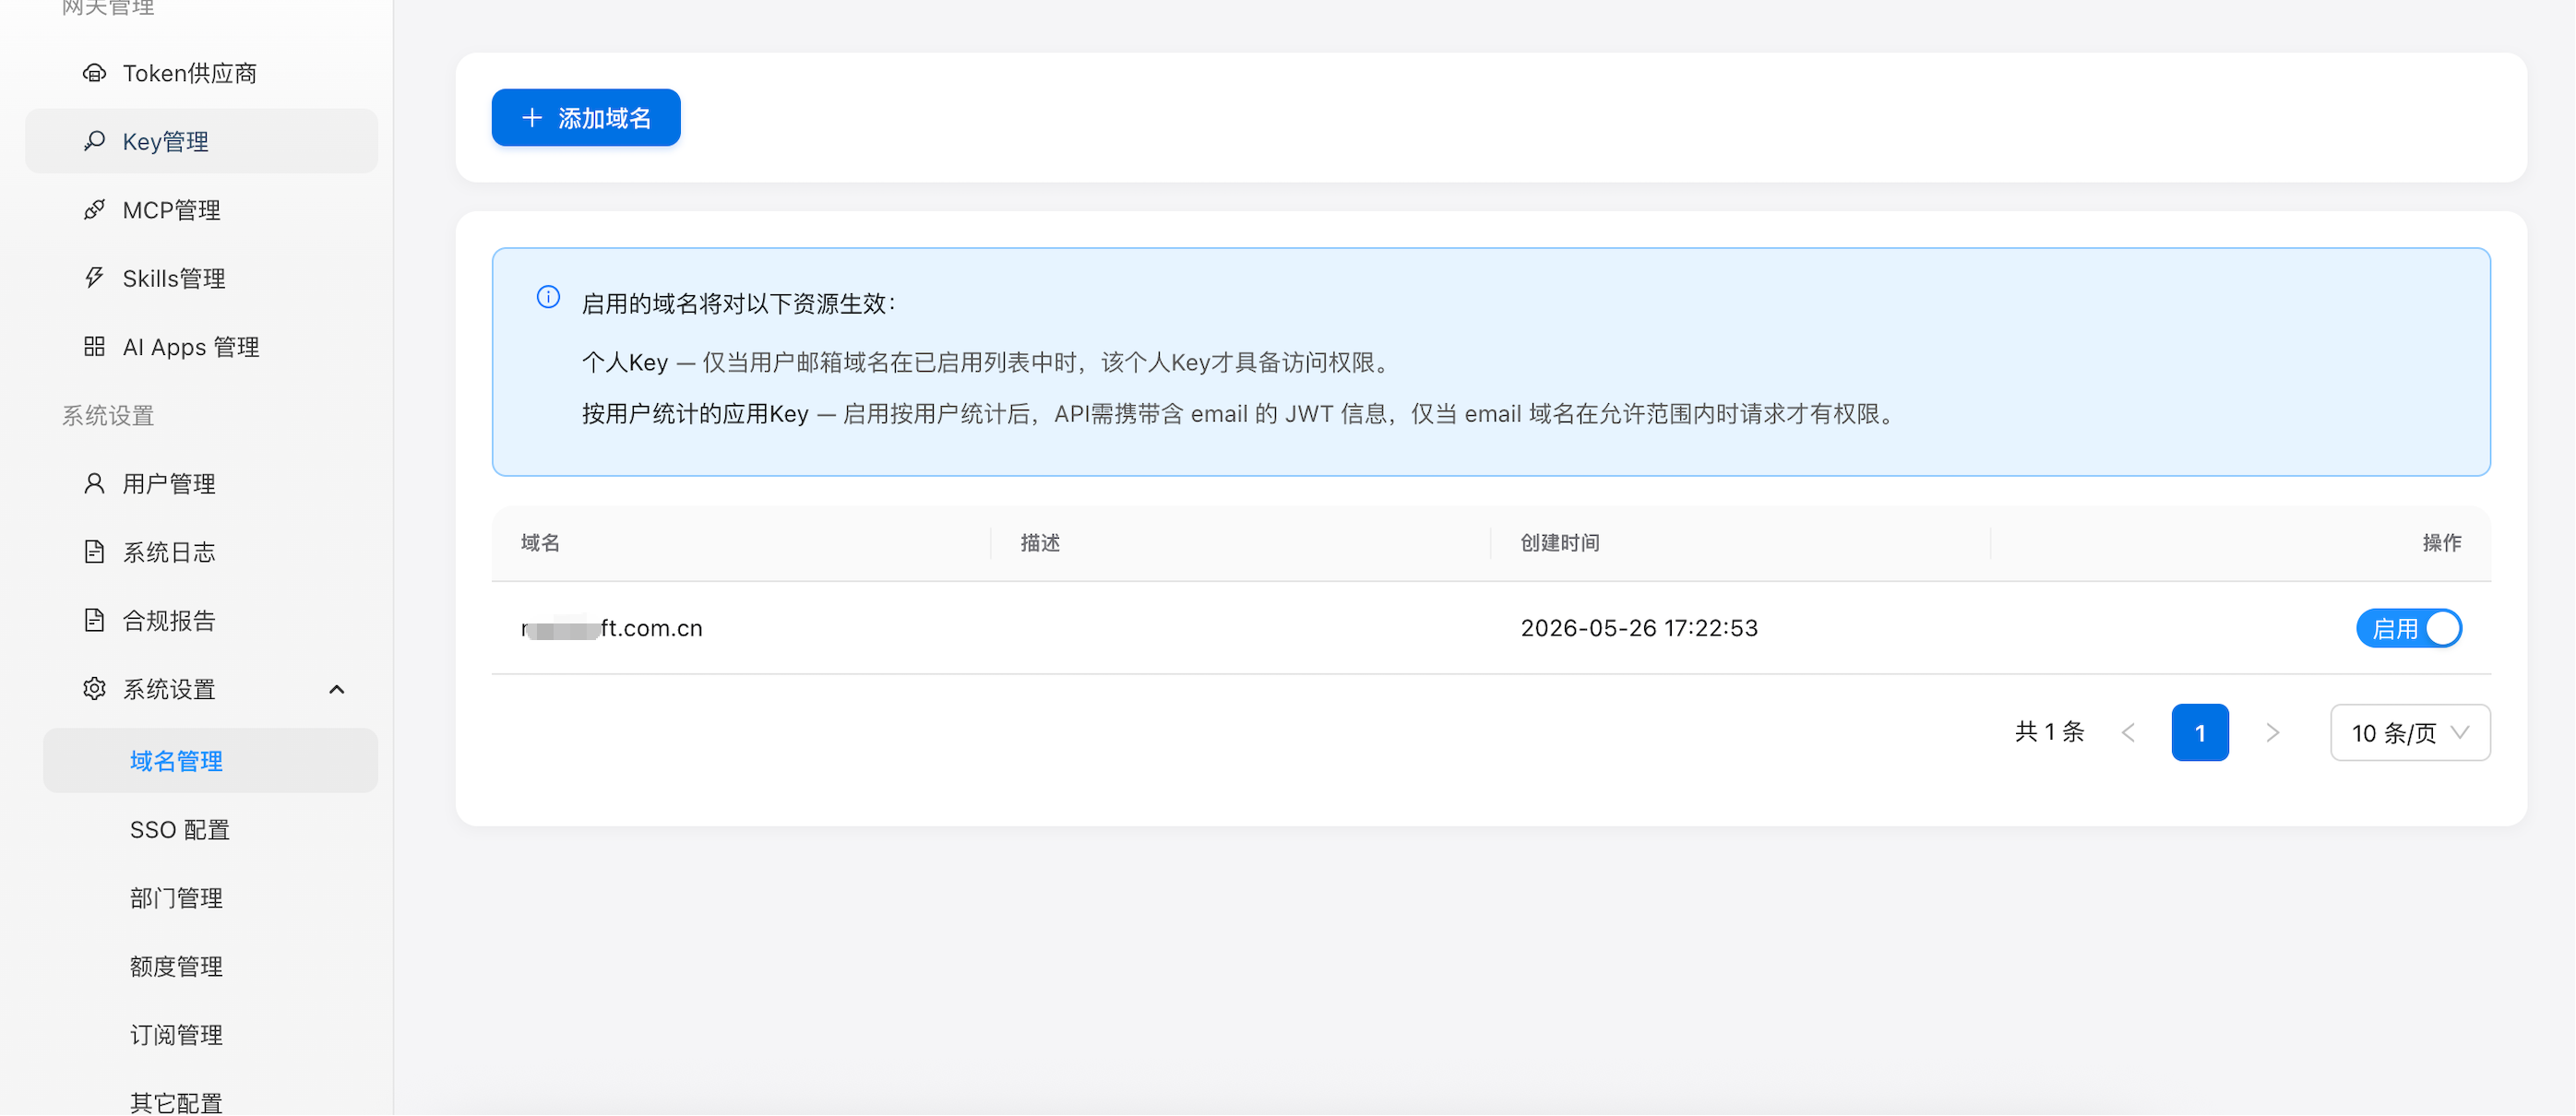2576x1116 pixels.
Task: Select 额度管理 submenu item
Action: tap(210, 967)
